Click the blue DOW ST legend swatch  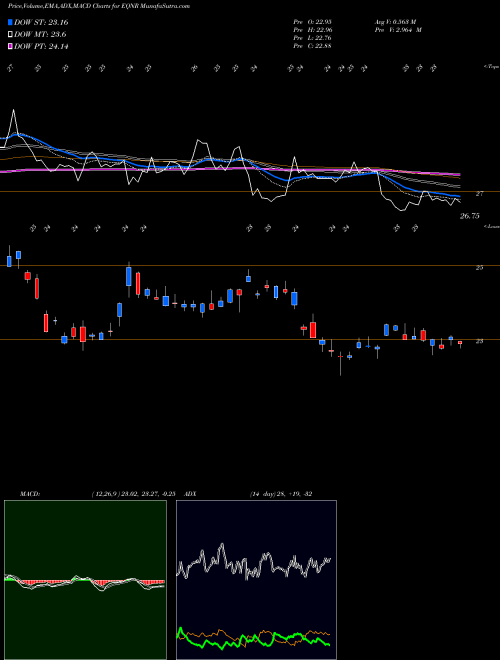[10, 22]
